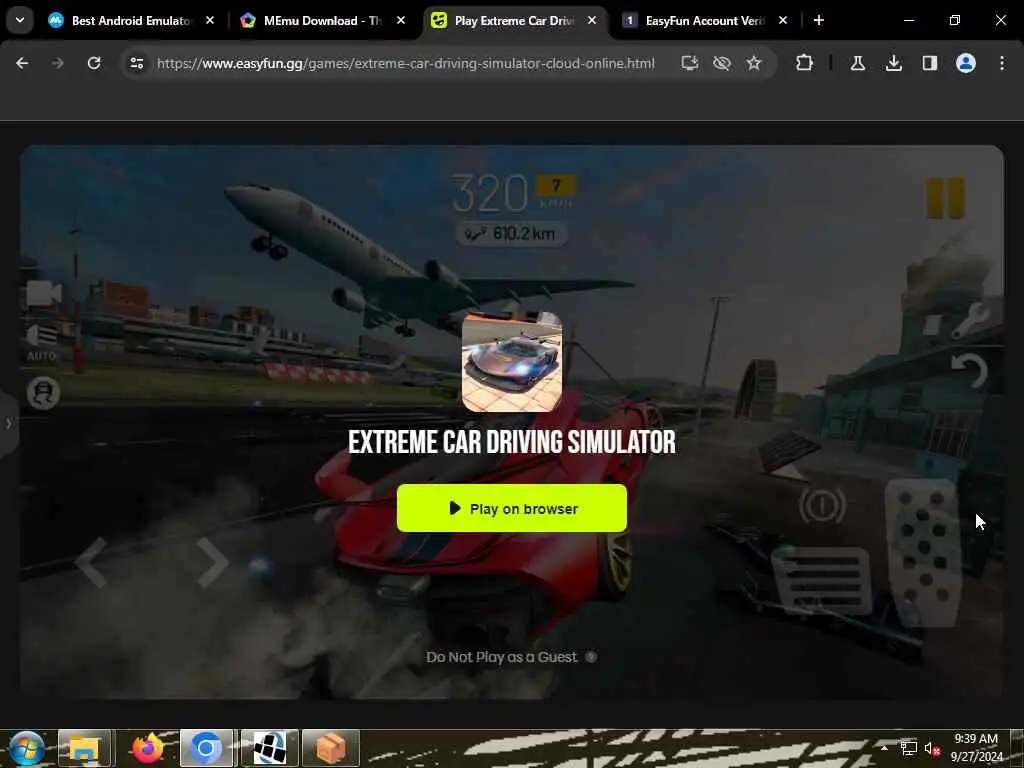Screen dimensions: 1024x768
Task: Open the user profile avatar
Action: click(x=966, y=63)
